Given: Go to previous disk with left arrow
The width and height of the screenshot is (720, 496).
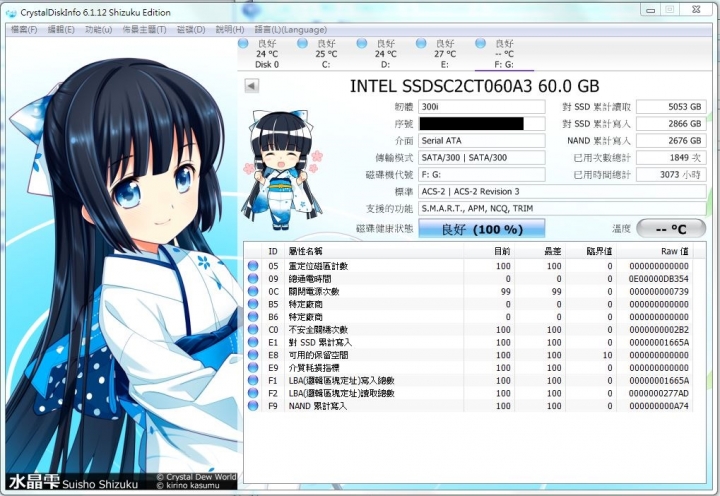Looking at the screenshot, I should pyautogui.click(x=251, y=85).
